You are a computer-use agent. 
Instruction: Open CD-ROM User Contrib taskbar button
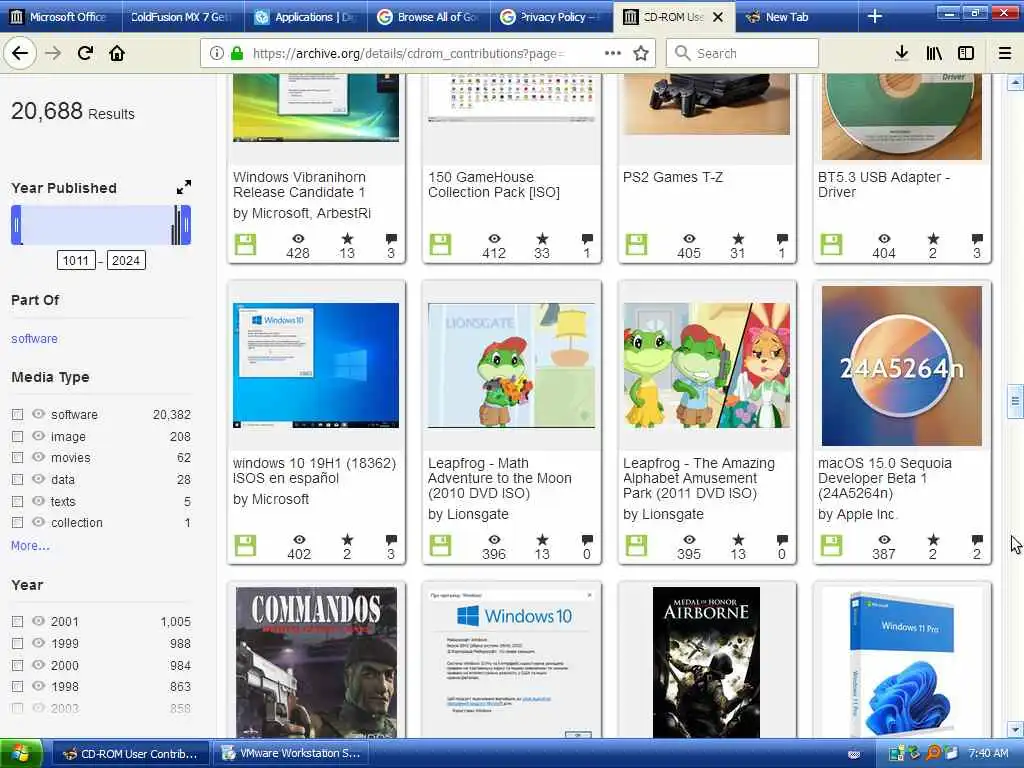(x=131, y=754)
